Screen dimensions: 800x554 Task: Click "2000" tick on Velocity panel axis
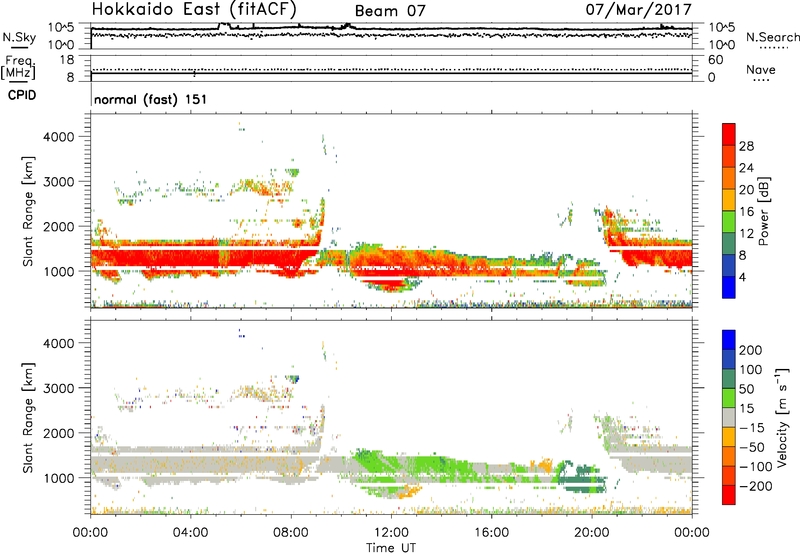pyautogui.click(x=59, y=433)
